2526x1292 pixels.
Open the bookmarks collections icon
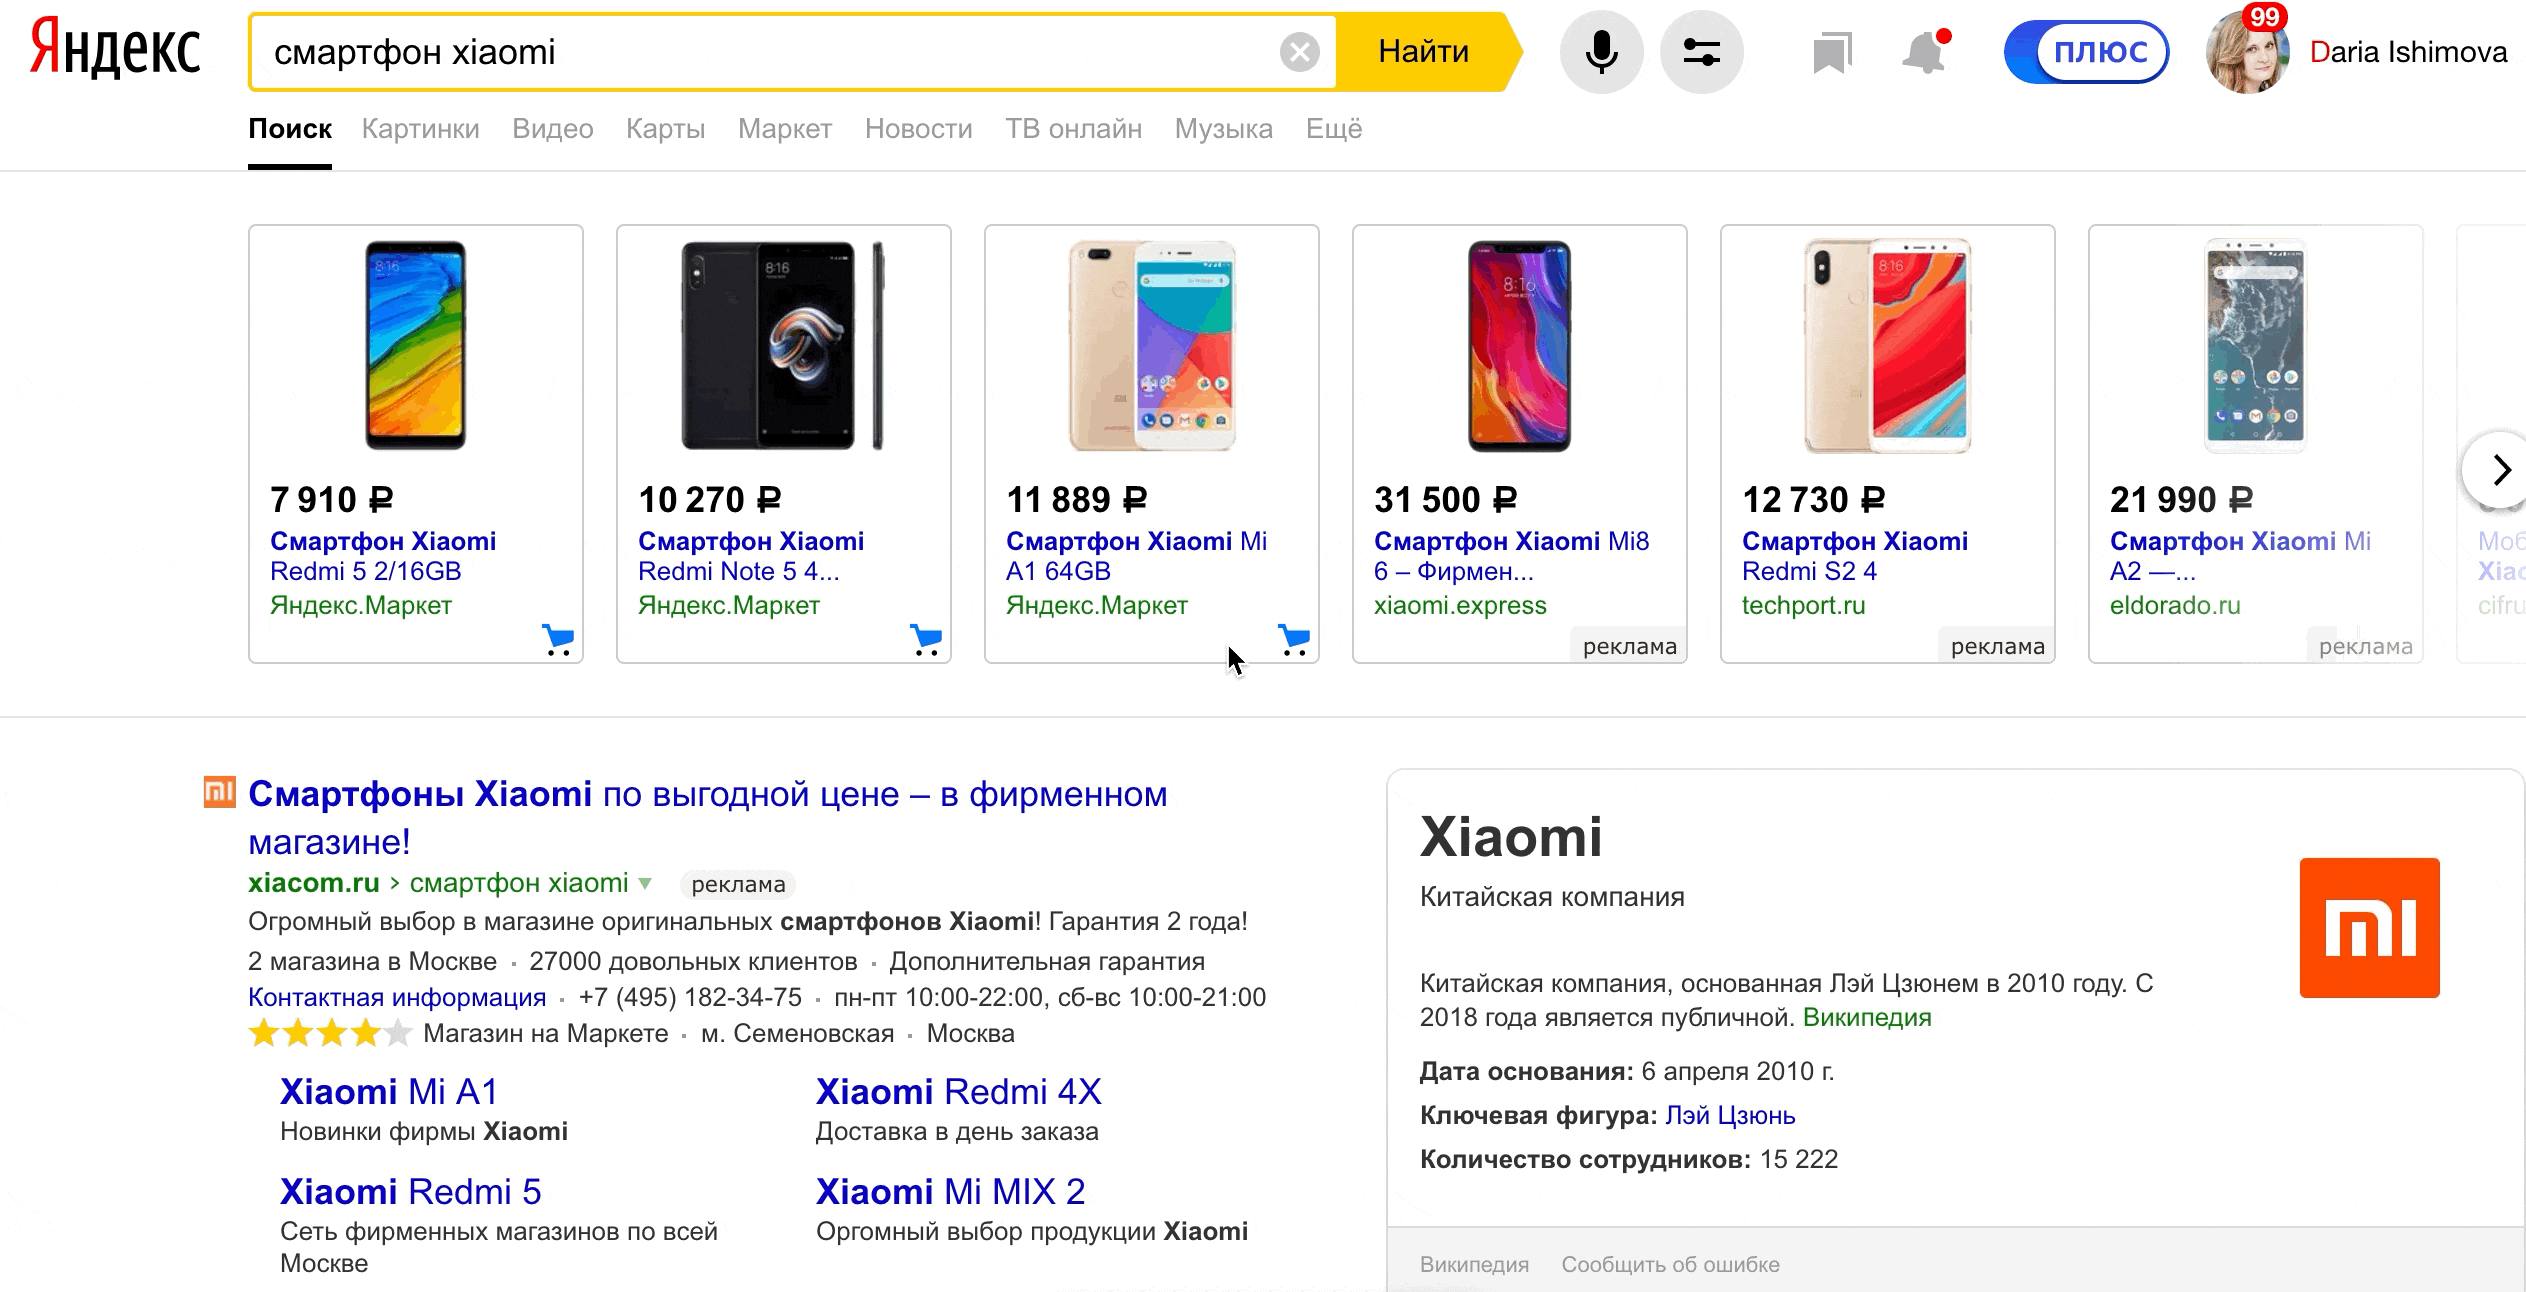tap(1832, 52)
